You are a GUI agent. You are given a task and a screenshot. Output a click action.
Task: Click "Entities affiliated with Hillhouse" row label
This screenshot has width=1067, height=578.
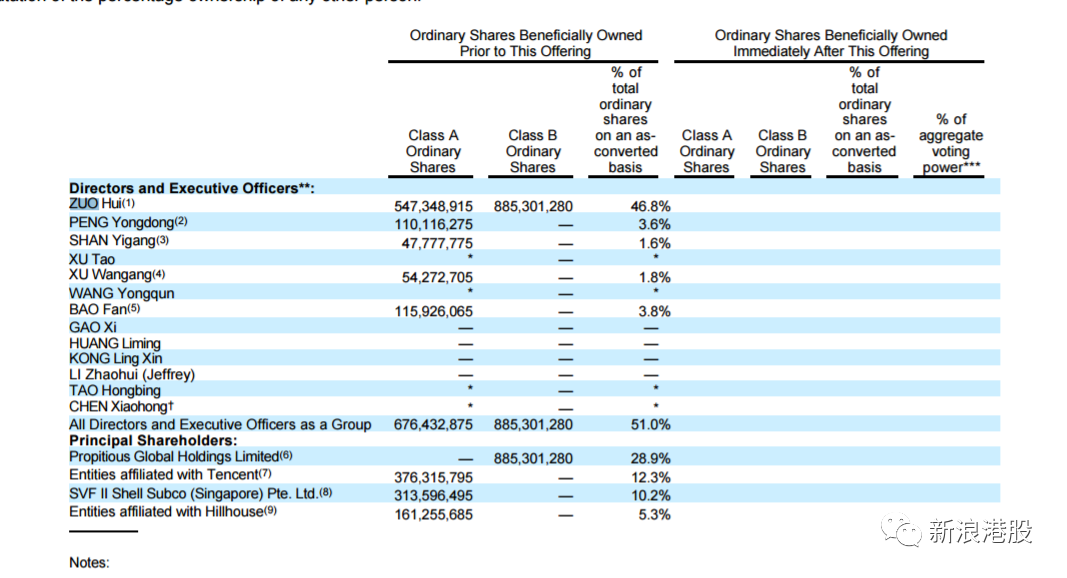pyautogui.click(x=166, y=512)
